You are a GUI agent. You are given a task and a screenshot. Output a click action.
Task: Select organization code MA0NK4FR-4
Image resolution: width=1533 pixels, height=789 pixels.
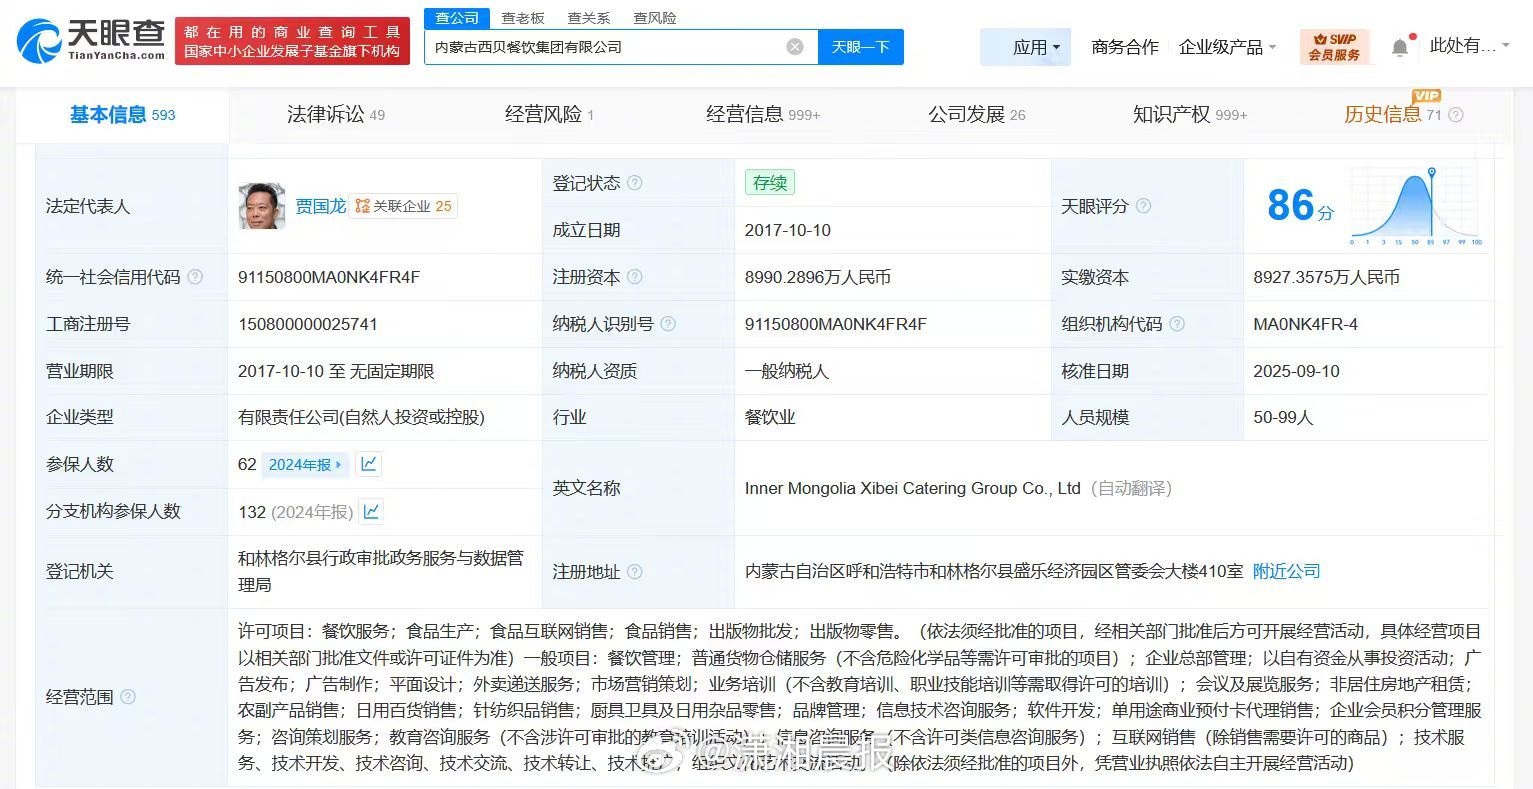pos(1306,324)
